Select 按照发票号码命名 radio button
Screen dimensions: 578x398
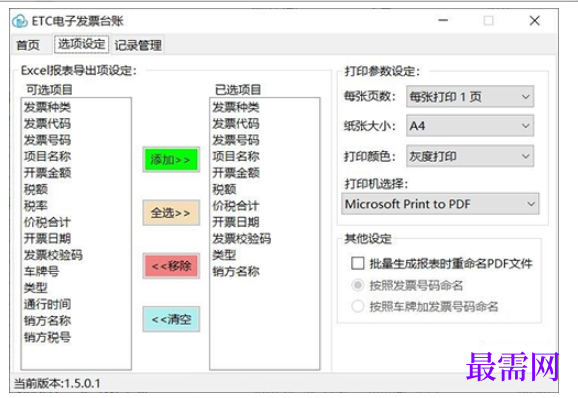(x=358, y=285)
